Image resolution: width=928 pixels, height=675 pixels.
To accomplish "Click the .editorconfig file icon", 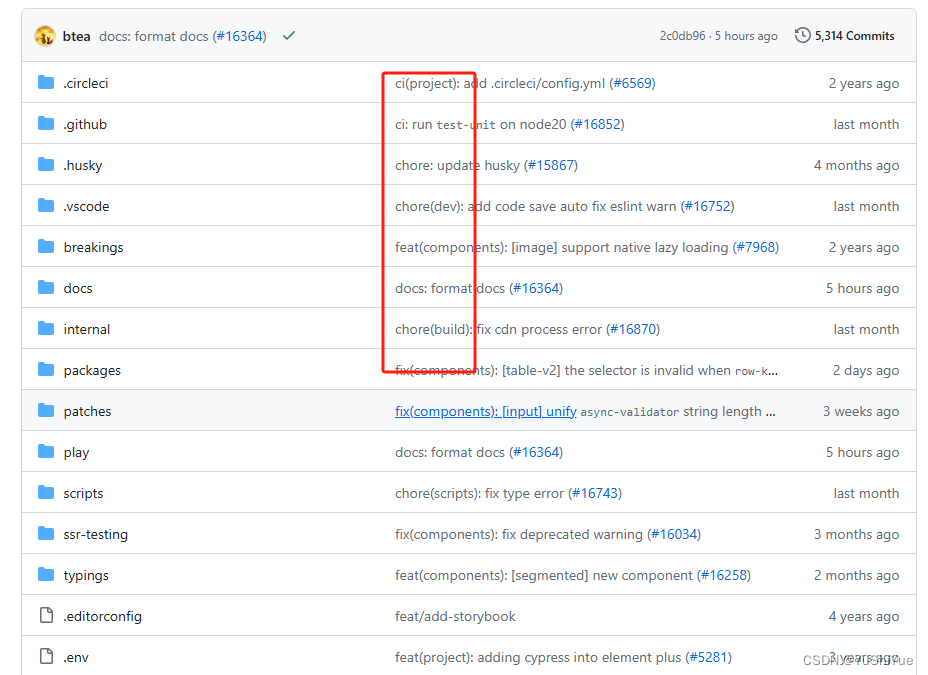I will point(46,616).
